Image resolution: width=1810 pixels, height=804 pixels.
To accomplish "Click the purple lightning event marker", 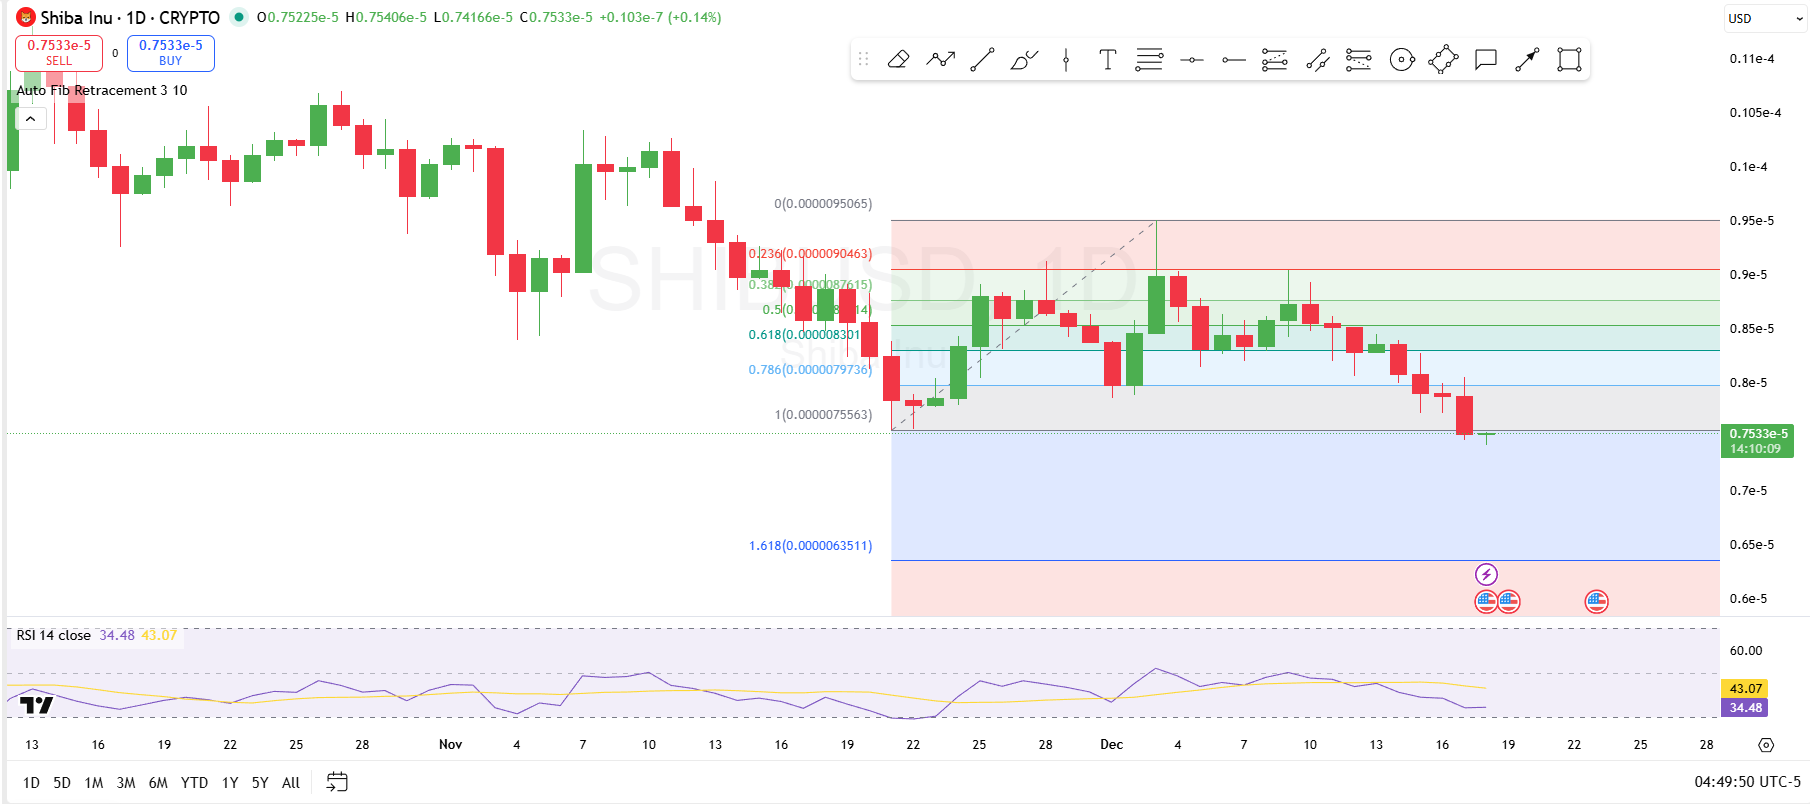I will click(x=1486, y=574).
